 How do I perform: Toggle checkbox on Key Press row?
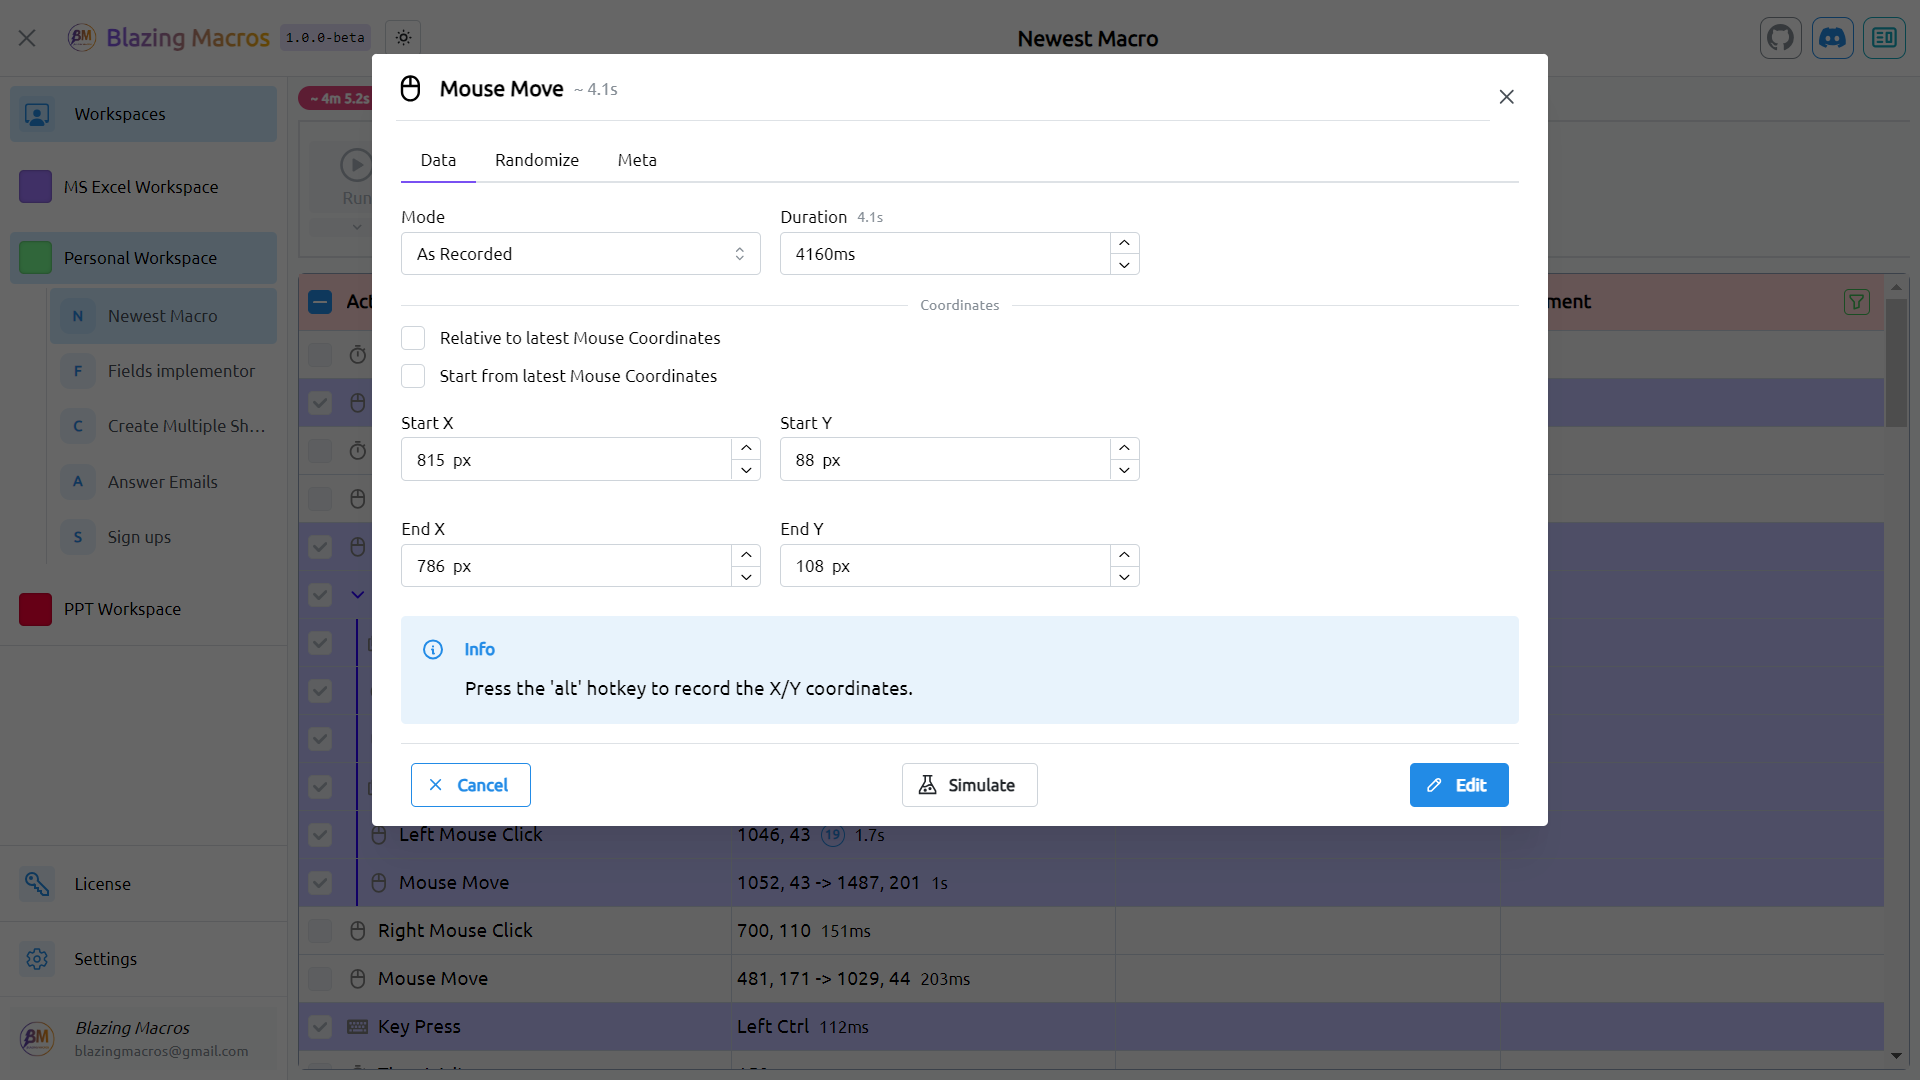(x=320, y=1027)
